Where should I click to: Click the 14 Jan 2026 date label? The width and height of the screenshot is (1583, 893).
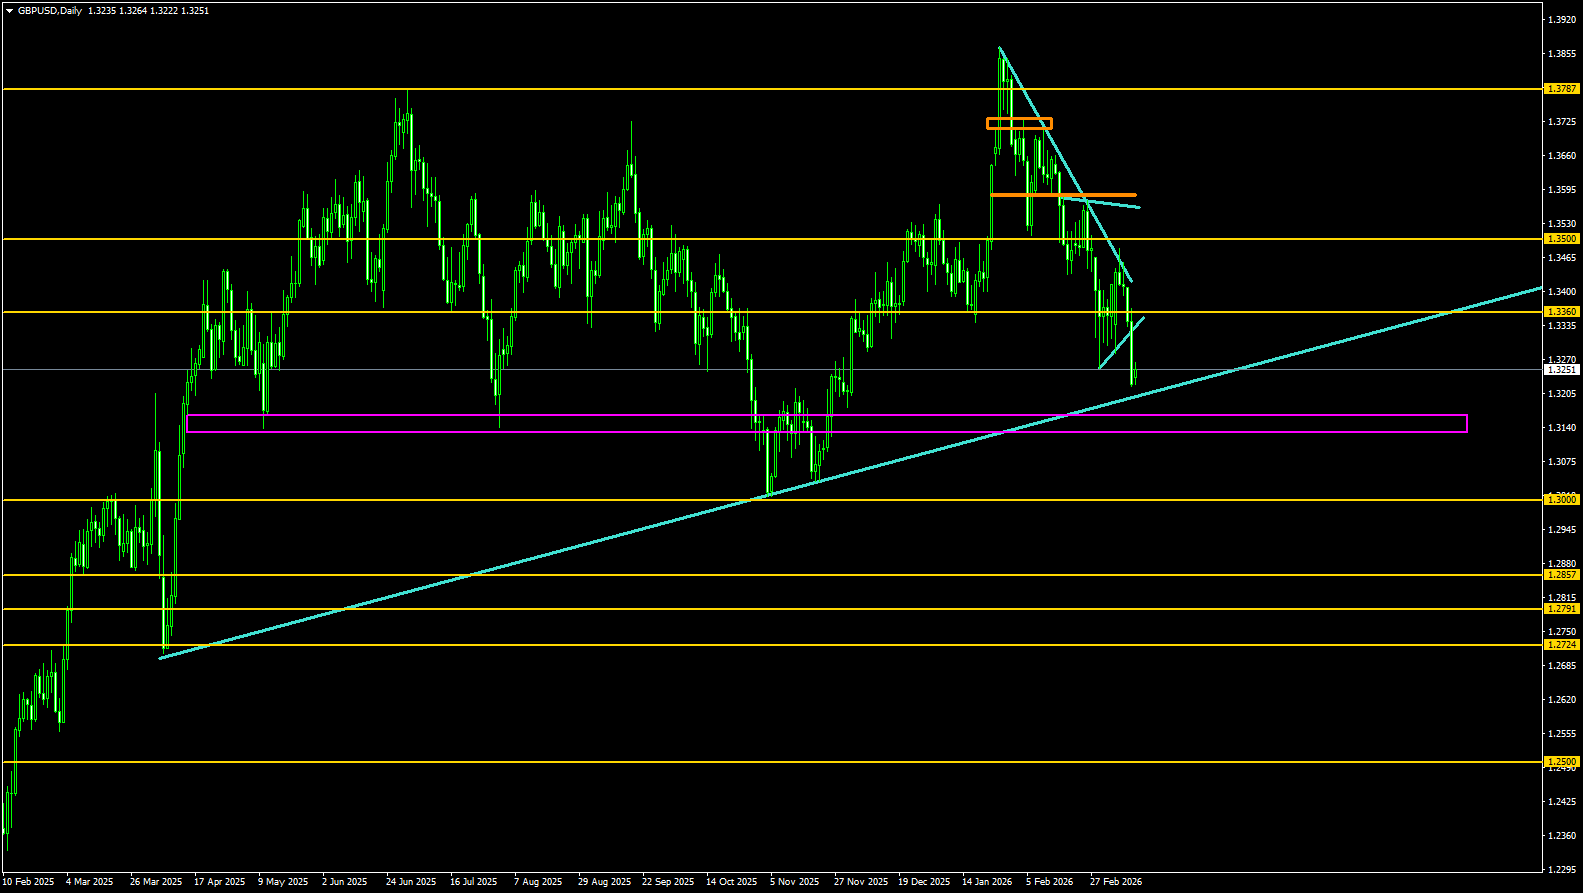pos(987,882)
